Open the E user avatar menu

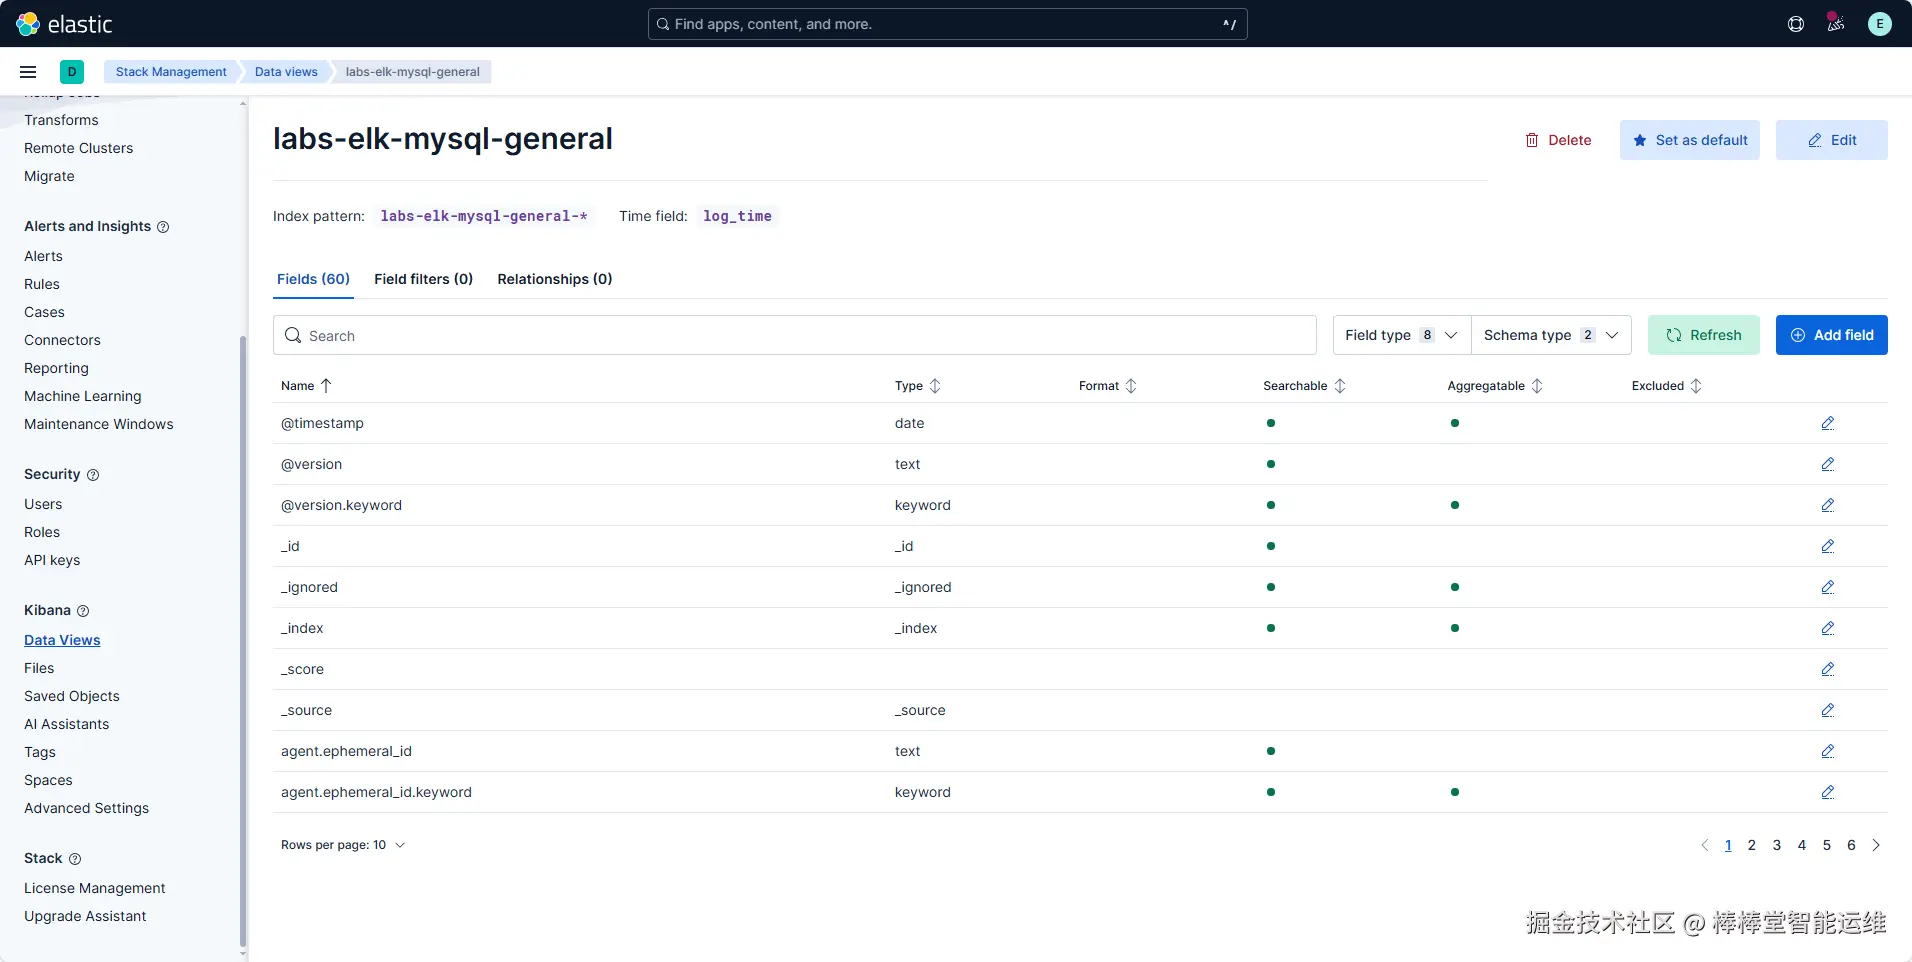click(x=1880, y=24)
